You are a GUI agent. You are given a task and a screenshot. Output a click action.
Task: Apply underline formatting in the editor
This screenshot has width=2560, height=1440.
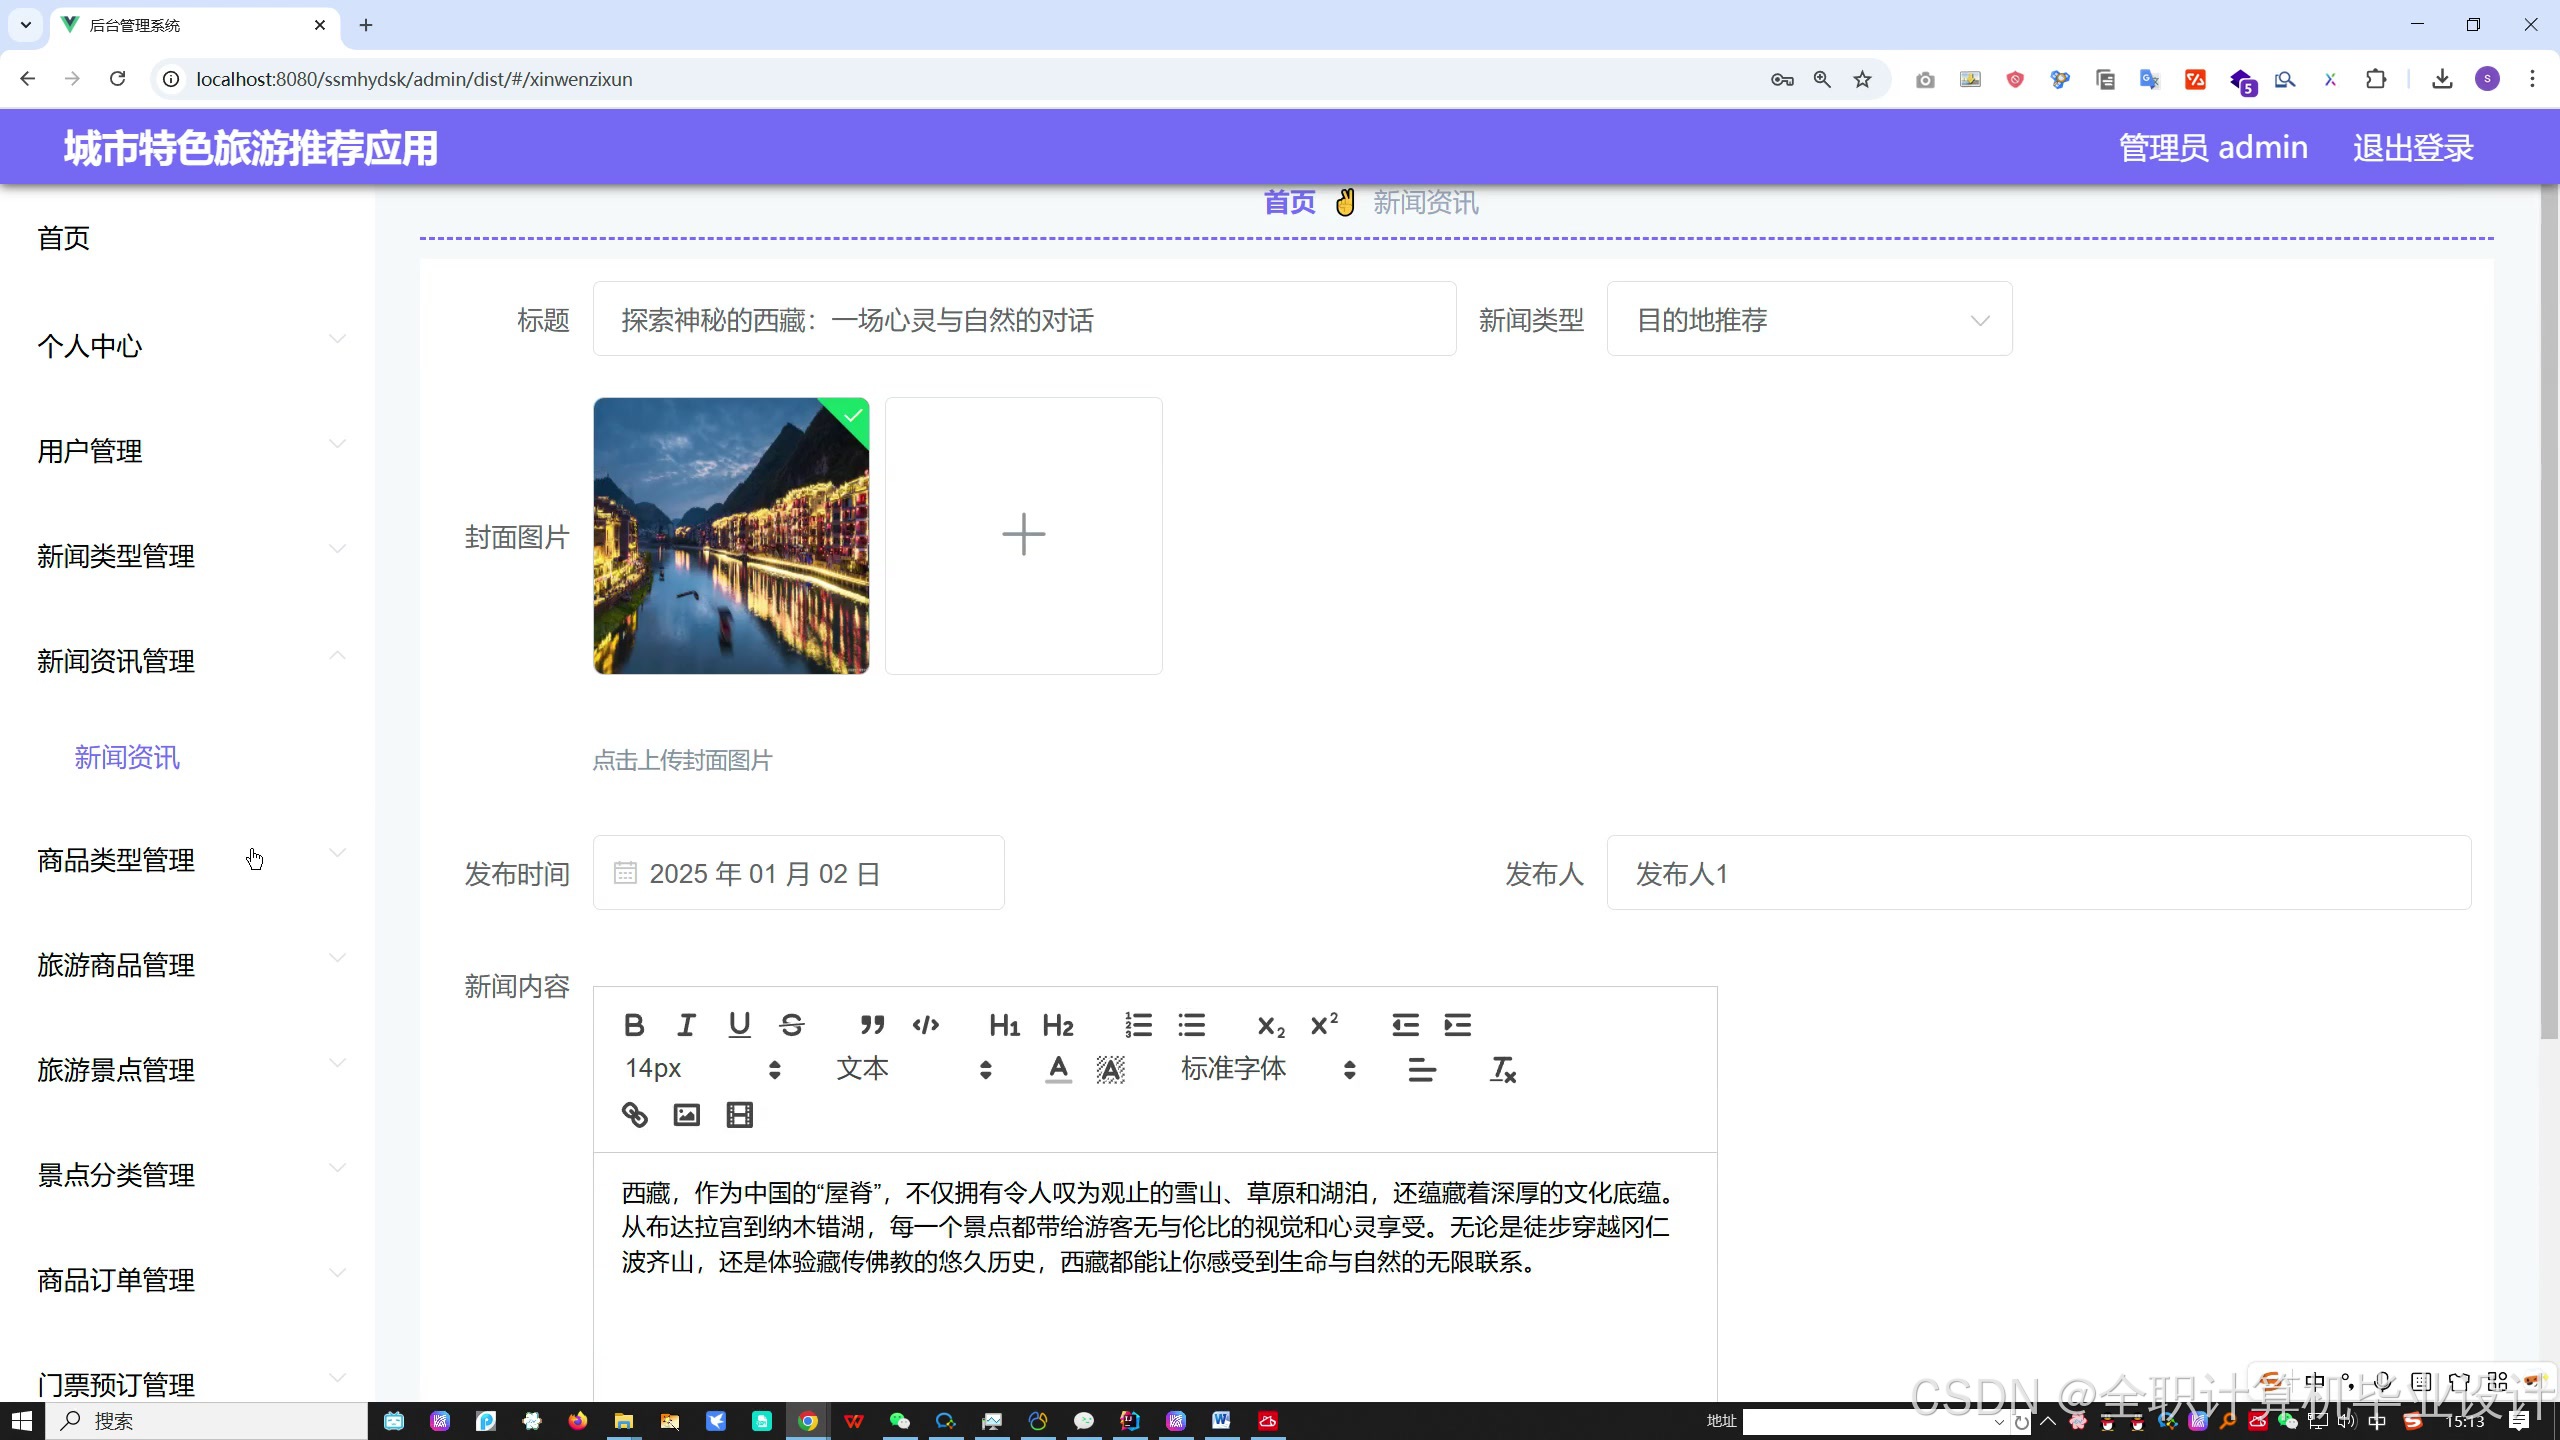[x=739, y=1025]
